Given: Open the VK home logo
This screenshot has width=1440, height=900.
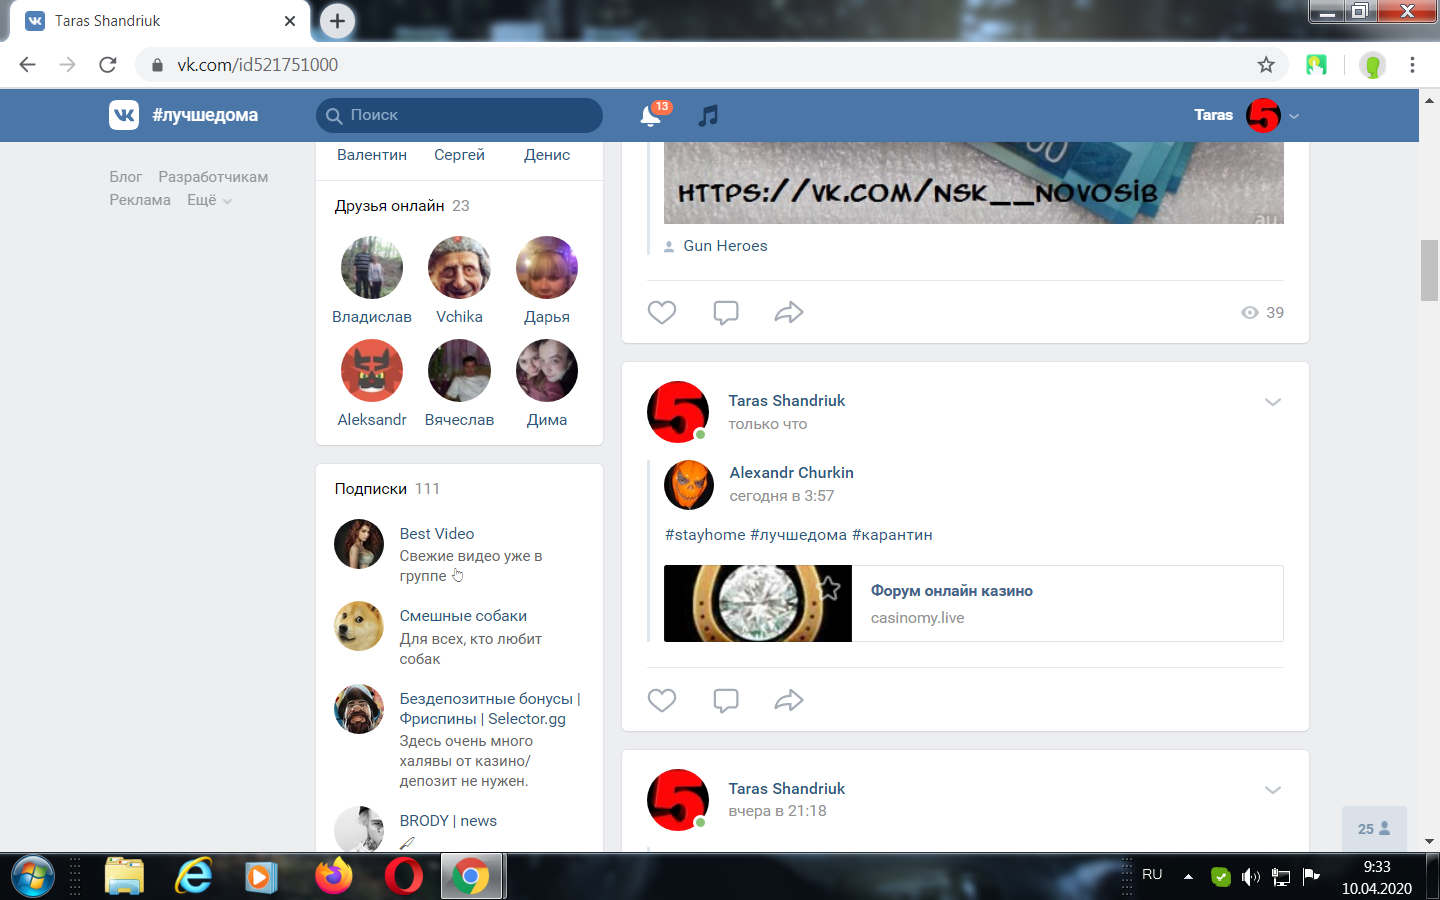Looking at the screenshot, I should 124,115.
